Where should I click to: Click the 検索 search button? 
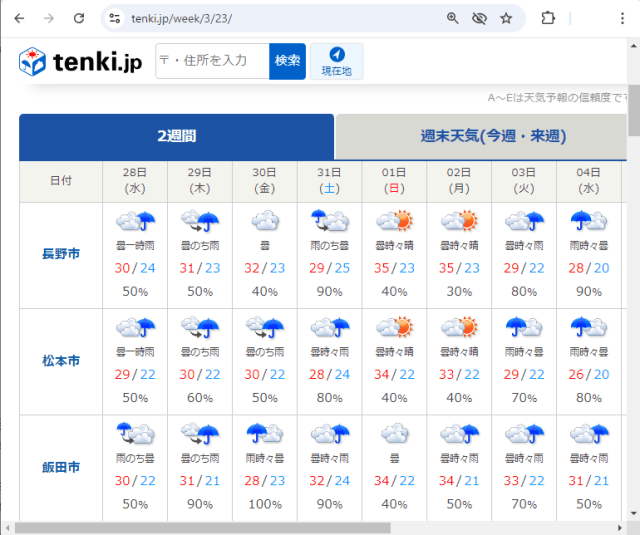click(x=287, y=61)
